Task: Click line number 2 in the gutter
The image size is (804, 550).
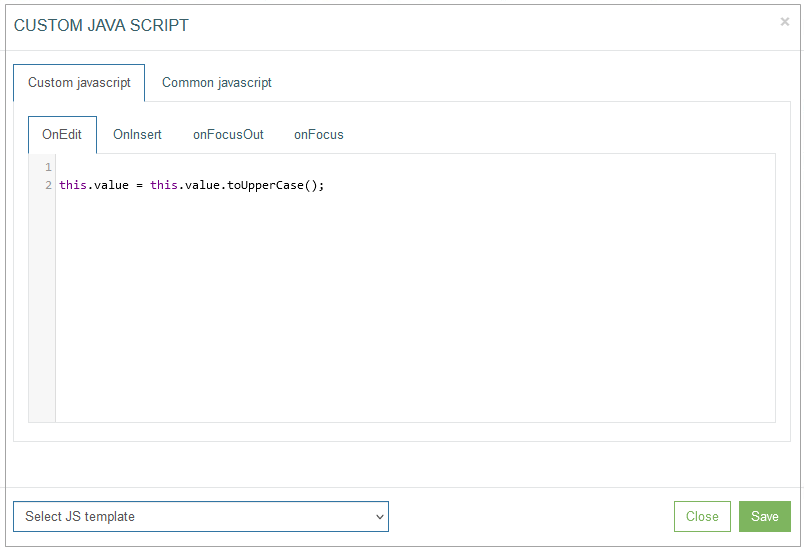Action: [48, 185]
